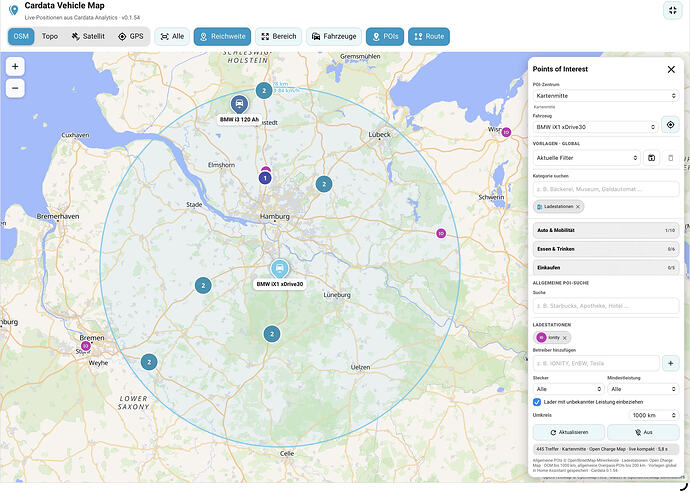
Task: Toggle the Bereich area button
Action: pyautogui.click(x=279, y=37)
